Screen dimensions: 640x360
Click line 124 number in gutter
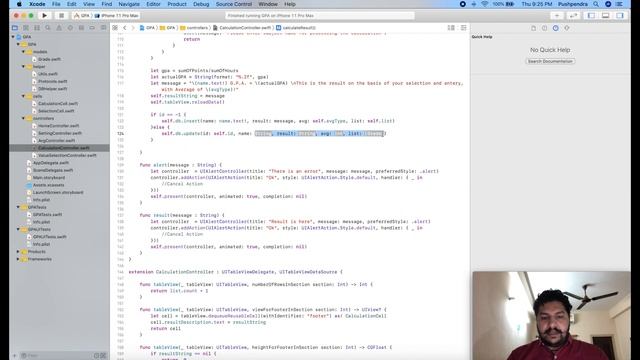pyautogui.click(x=120, y=133)
